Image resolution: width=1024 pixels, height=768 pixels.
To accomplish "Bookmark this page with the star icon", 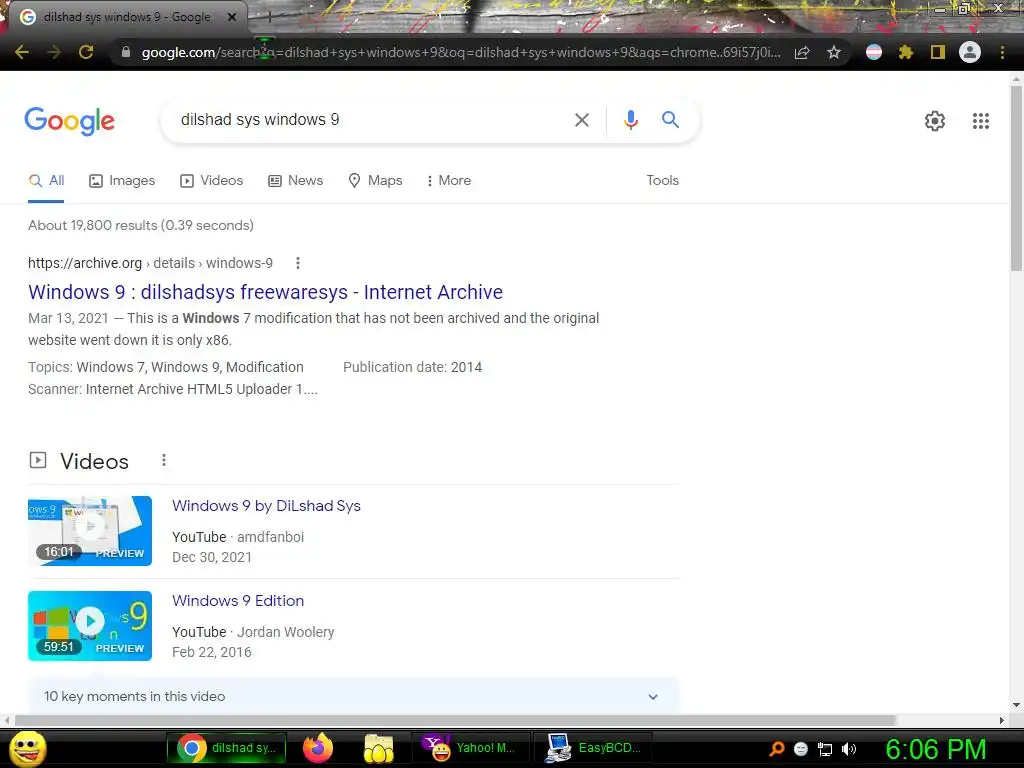I will pos(834,52).
